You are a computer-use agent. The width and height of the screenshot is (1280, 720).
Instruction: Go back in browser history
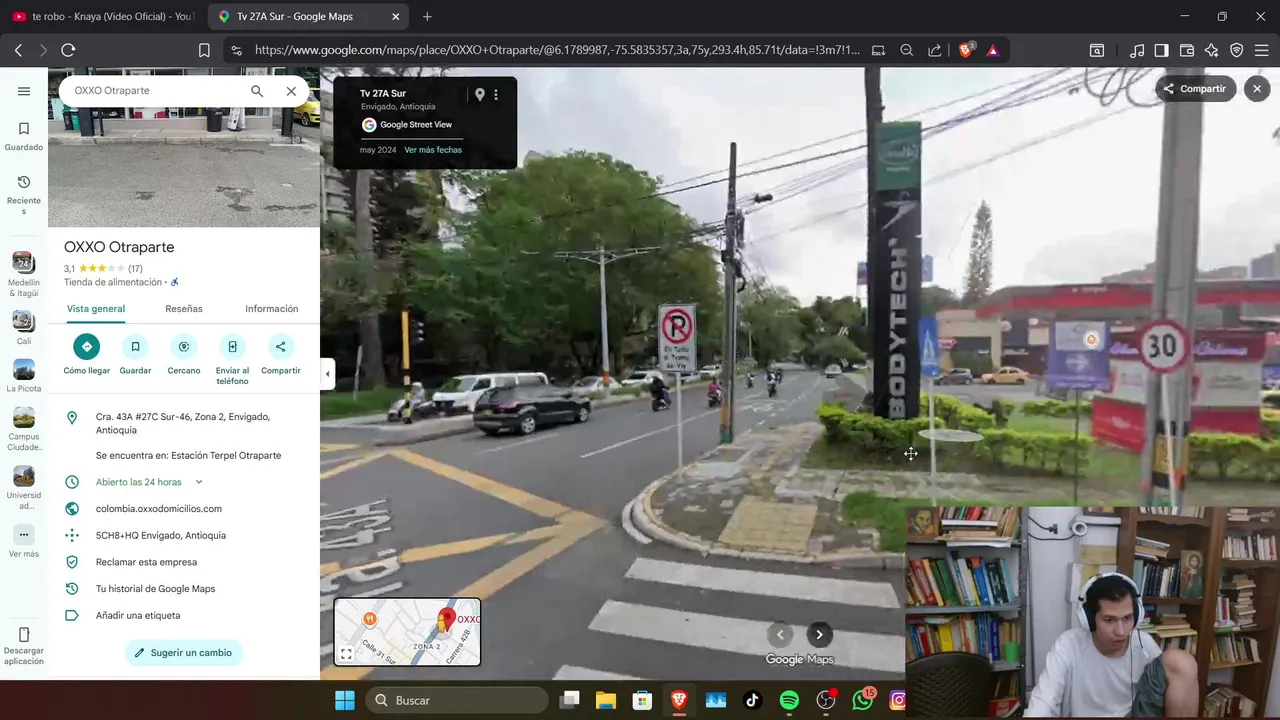pos(18,50)
